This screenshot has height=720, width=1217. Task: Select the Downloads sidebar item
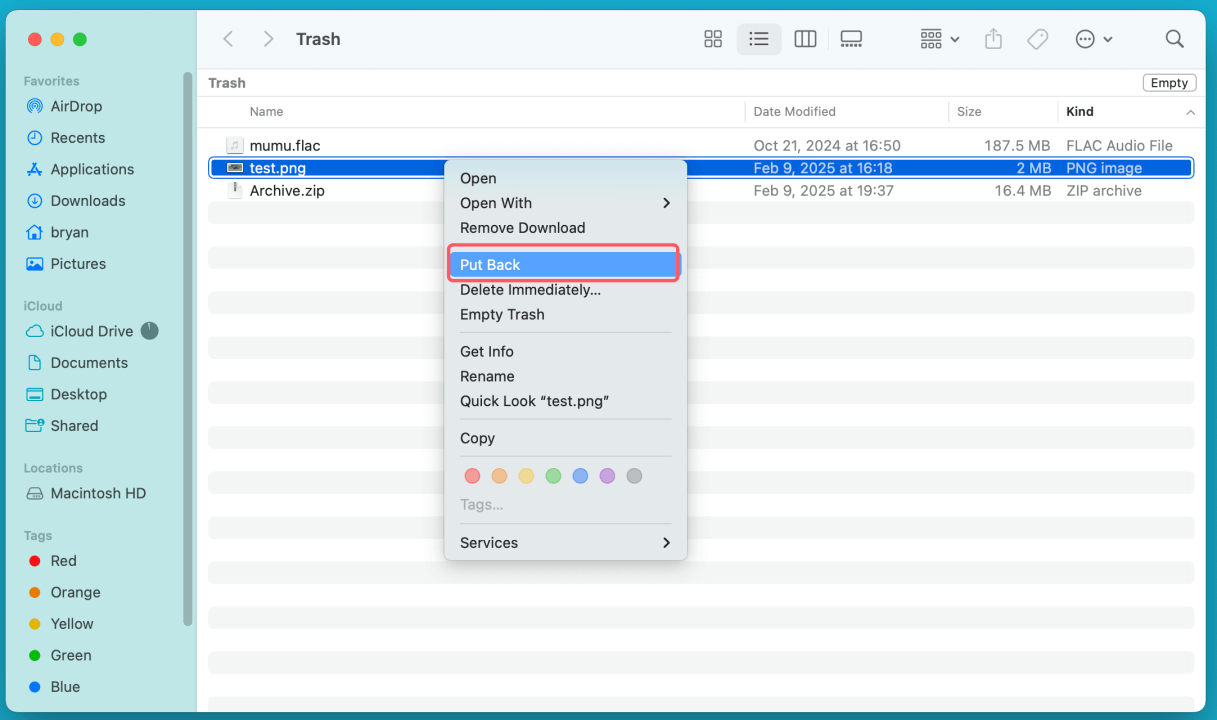point(86,200)
